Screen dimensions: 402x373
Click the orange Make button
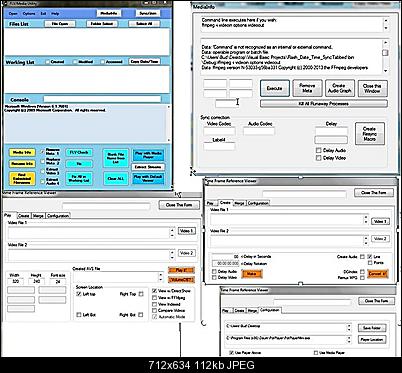click(x=252, y=274)
